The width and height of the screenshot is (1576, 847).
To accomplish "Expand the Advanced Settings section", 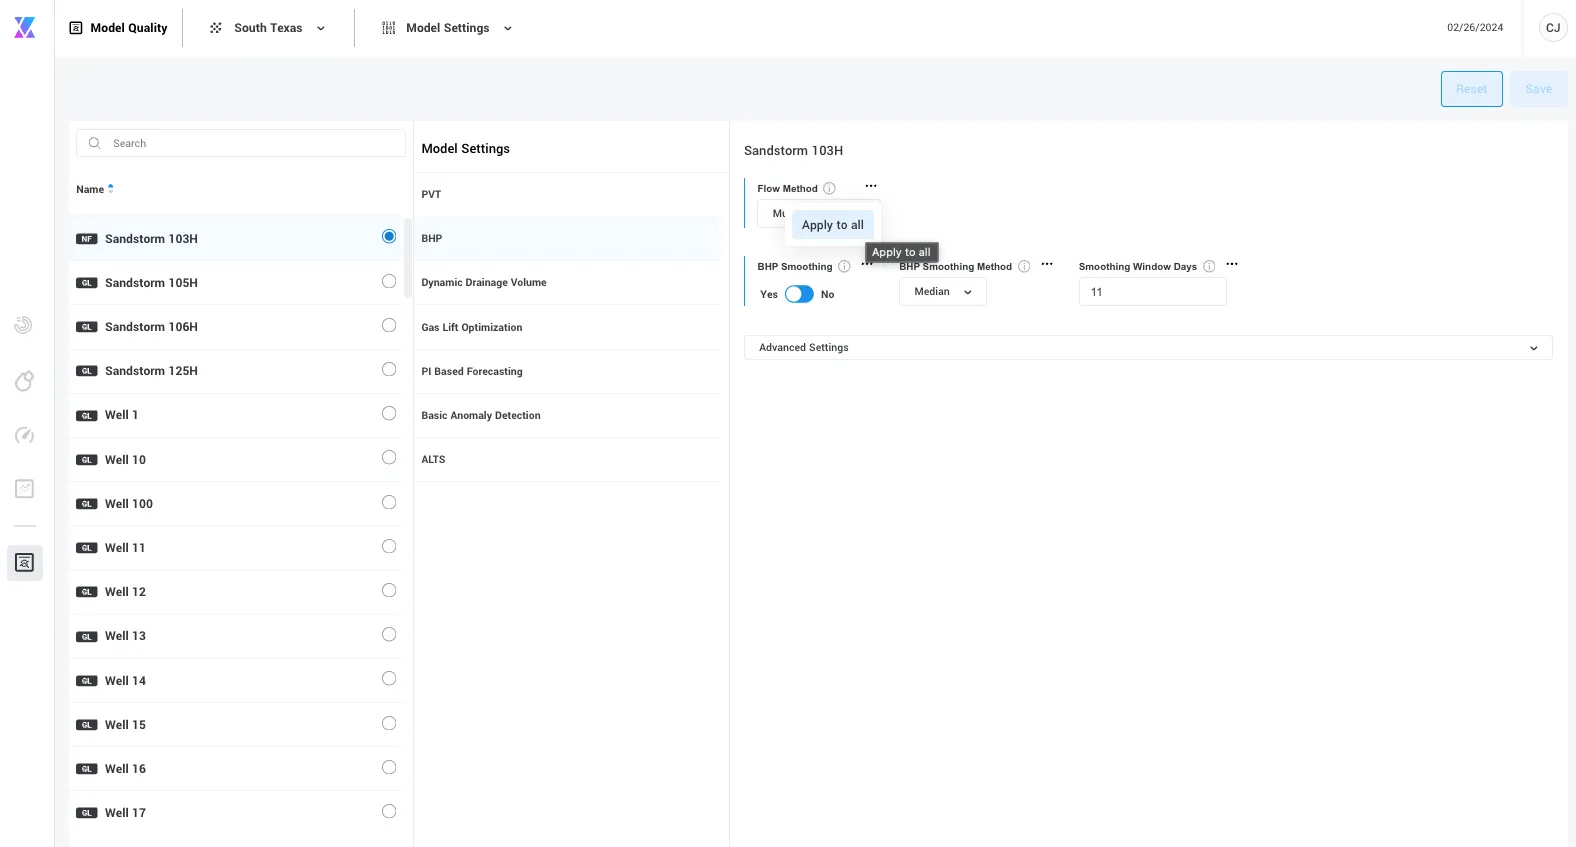I will (x=1148, y=347).
